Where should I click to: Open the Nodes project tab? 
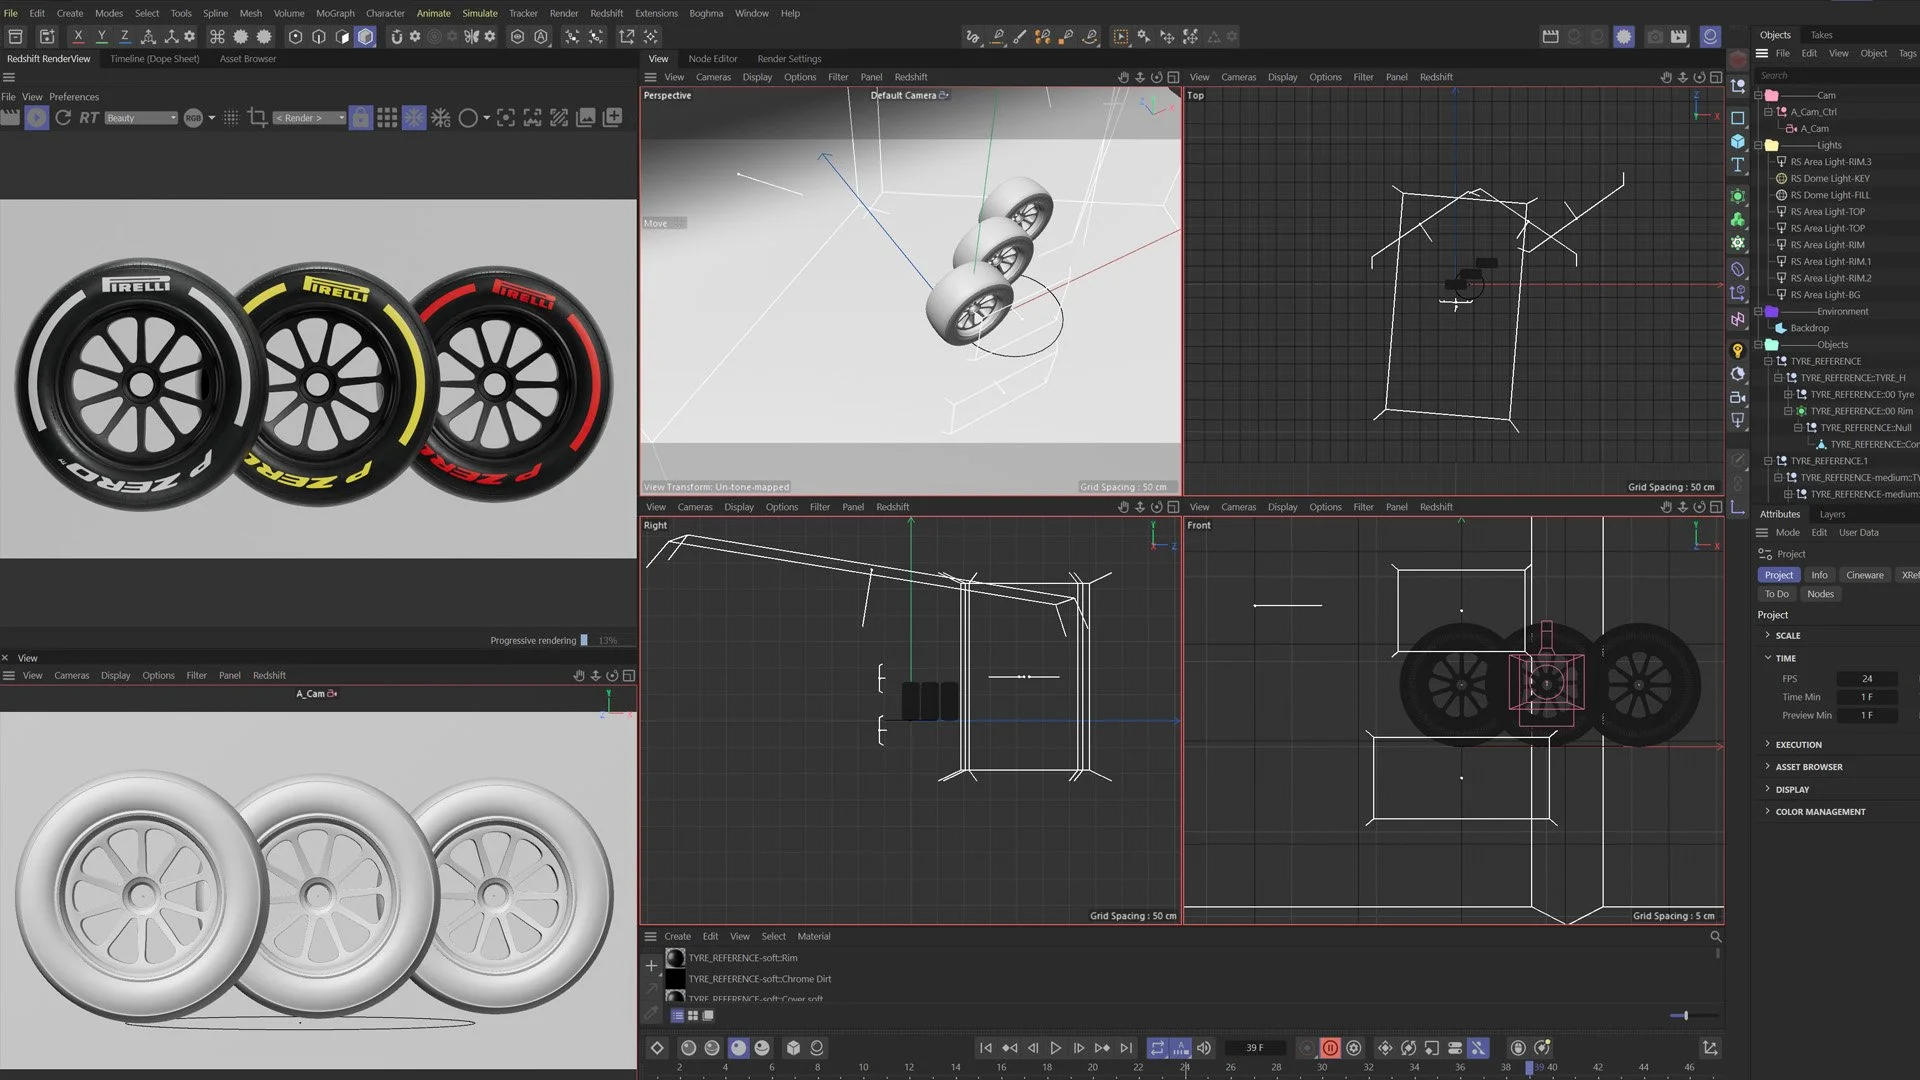coord(1820,594)
